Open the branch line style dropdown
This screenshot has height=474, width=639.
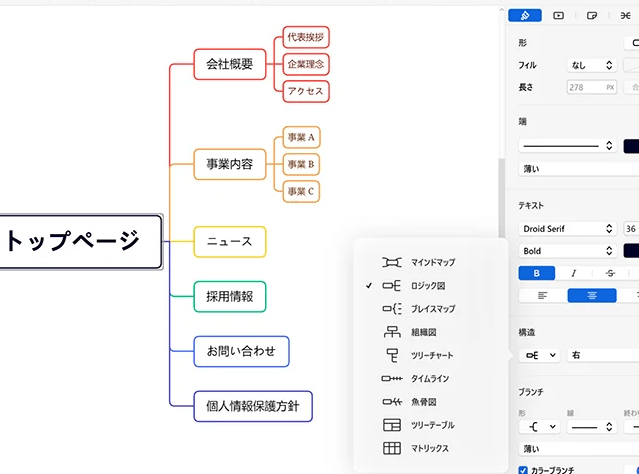click(592, 427)
